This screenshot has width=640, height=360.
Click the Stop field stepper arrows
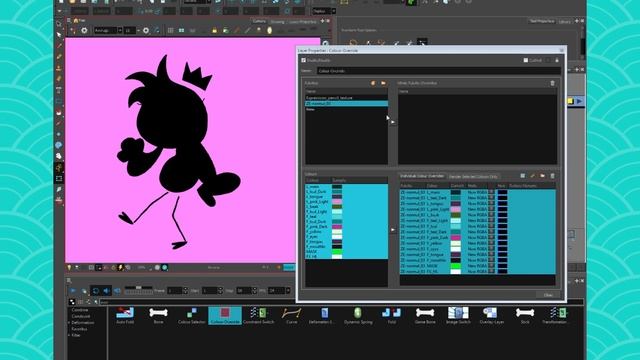(x=254, y=291)
